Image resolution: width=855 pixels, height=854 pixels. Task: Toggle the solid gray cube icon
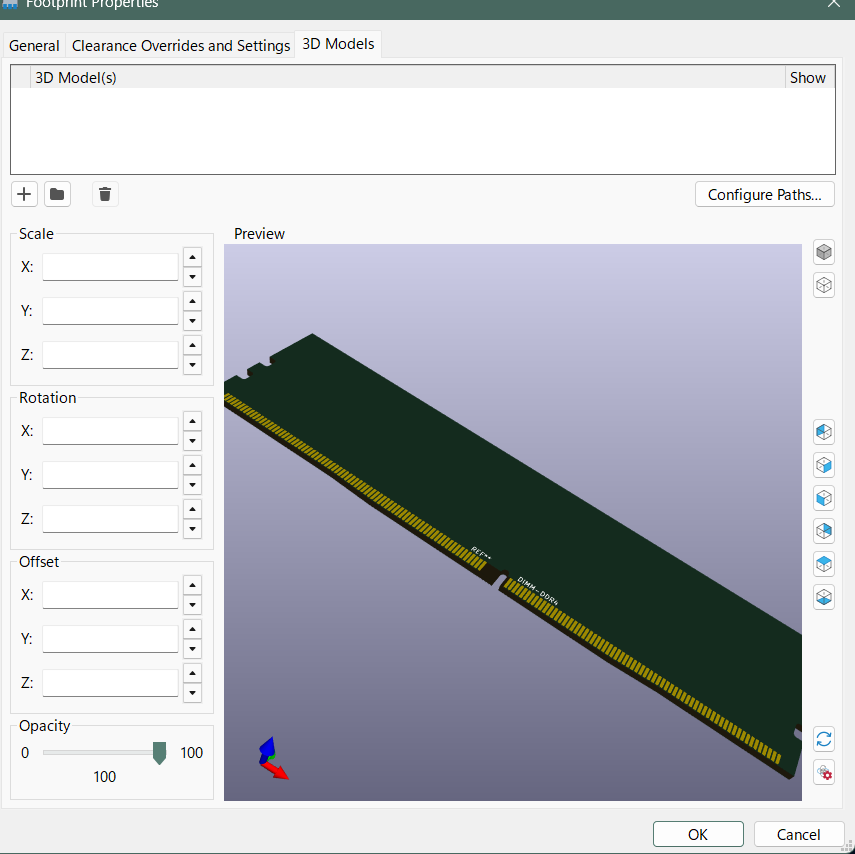(x=824, y=252)
